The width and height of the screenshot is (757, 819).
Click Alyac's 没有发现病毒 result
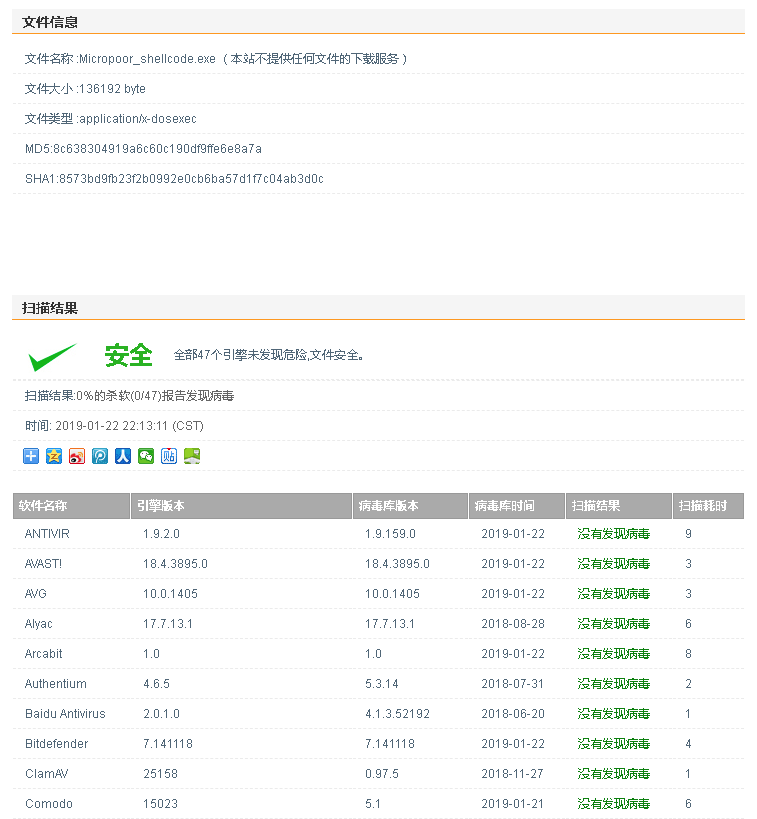point(613,624)
